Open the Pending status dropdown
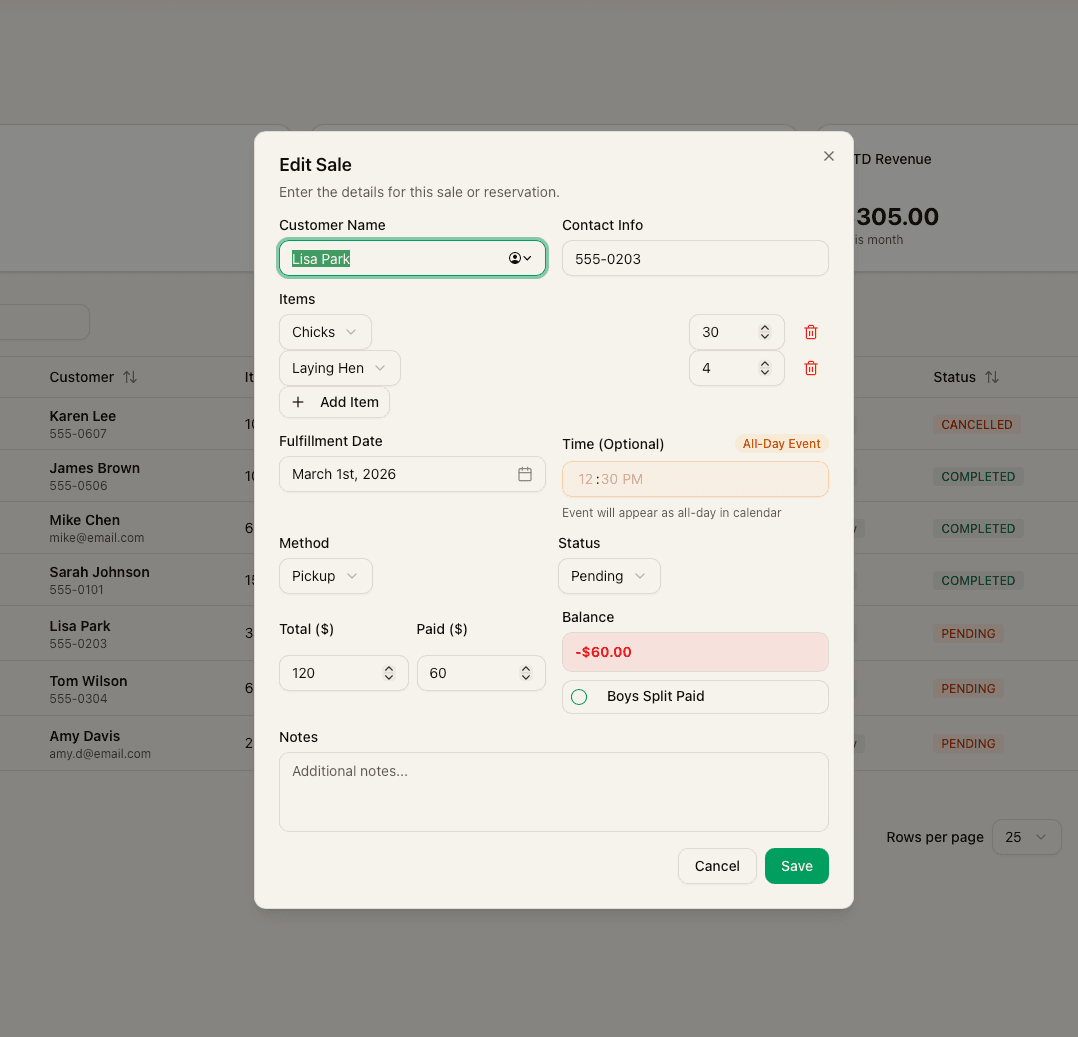The image size is (1078, 1037). pyautogui.click(x=609, y=575)
